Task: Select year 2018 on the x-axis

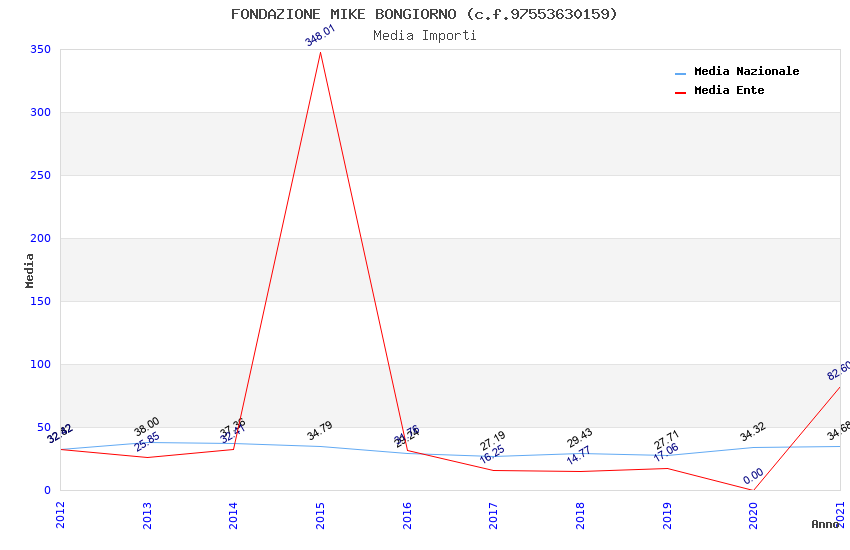Action: coord(580,515)
